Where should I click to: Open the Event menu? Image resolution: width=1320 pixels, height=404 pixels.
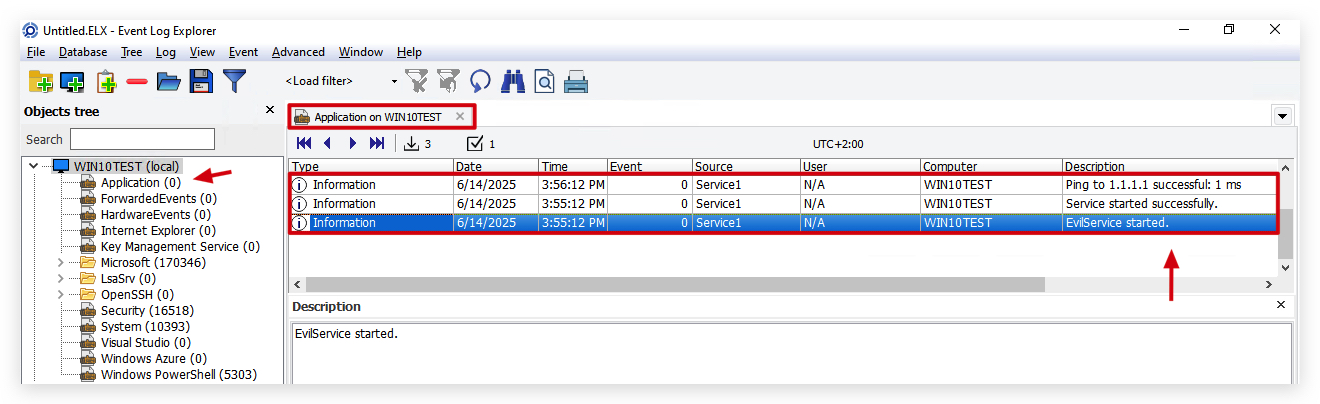pyautogui.click(x=243, y=52)
